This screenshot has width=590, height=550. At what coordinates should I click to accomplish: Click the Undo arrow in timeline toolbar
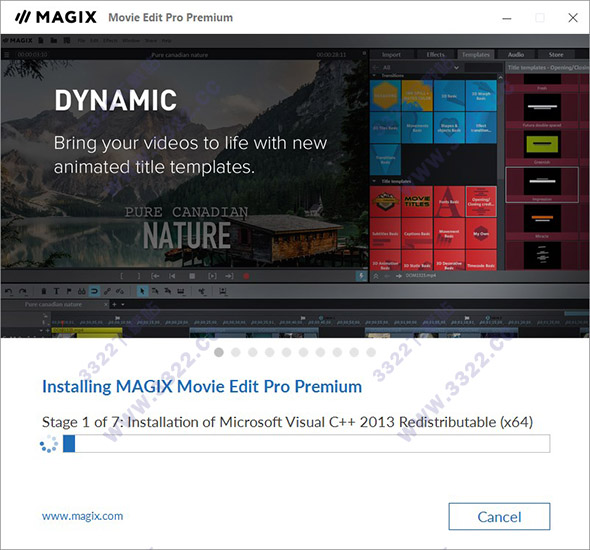(x=8, y=291)
